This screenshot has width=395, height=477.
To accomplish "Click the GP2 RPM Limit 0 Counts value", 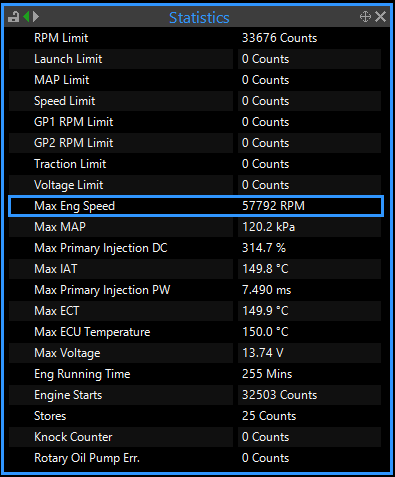I will [265, 143].
